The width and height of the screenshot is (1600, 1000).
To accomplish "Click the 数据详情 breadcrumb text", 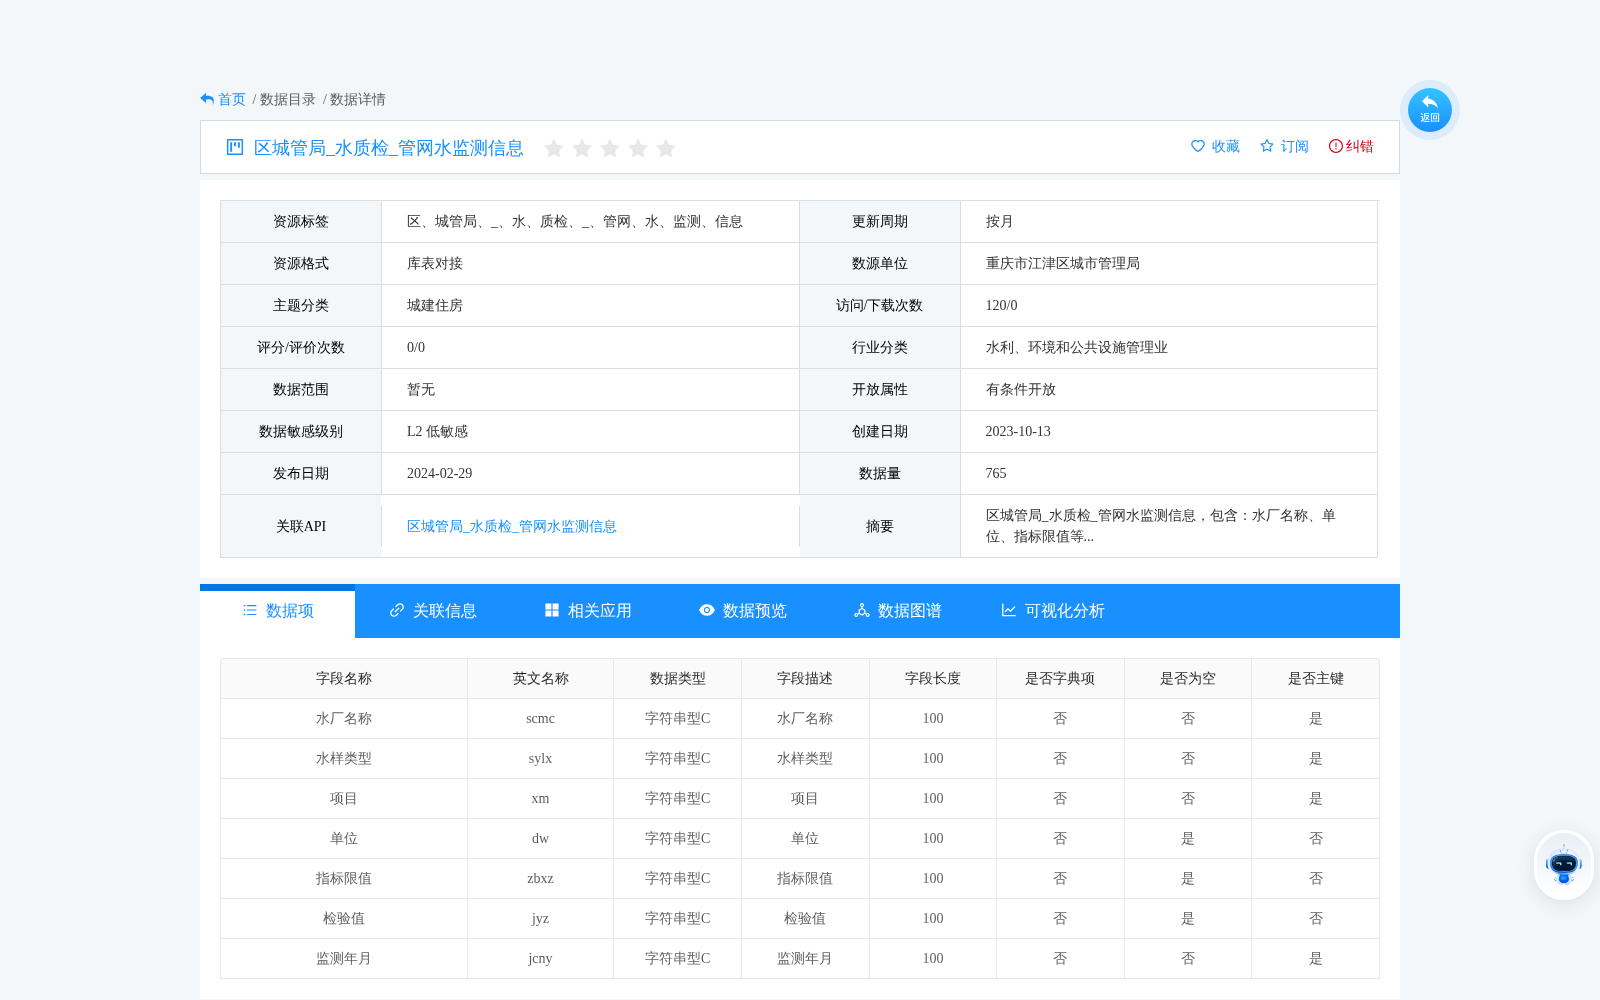I will (x=358, y=99).
